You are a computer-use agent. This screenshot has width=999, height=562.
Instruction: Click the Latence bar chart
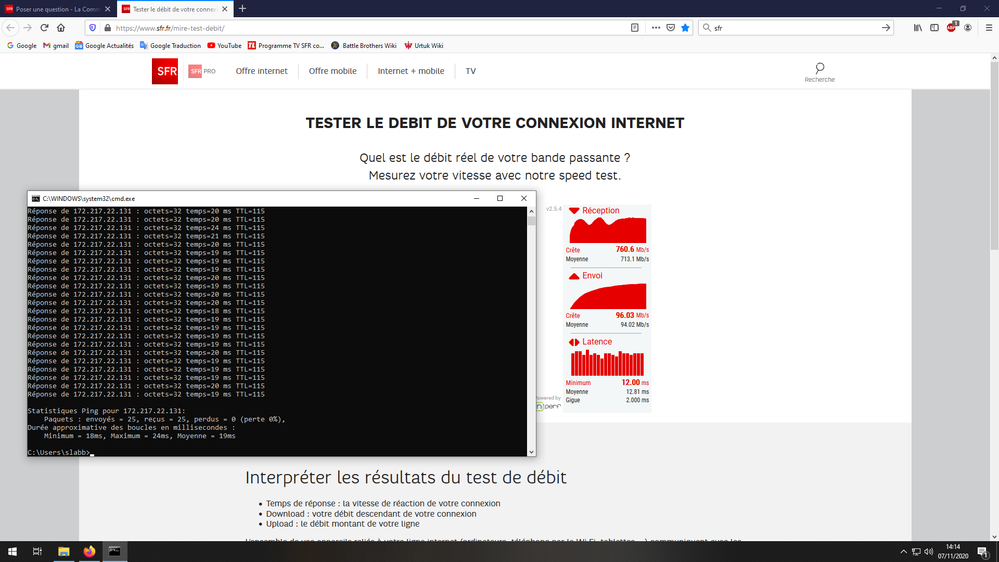click(x=607, y=363)
